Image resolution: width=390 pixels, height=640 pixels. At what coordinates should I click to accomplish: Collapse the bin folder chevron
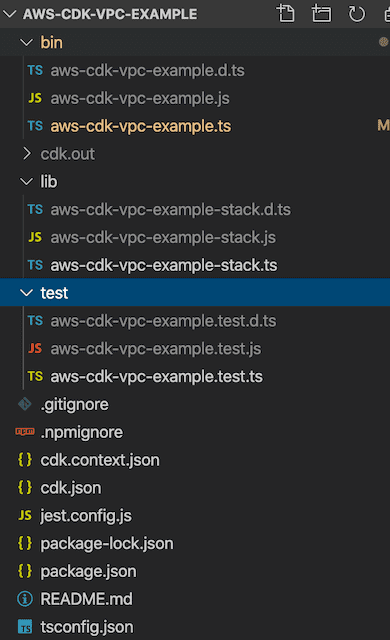click(27, 42)
